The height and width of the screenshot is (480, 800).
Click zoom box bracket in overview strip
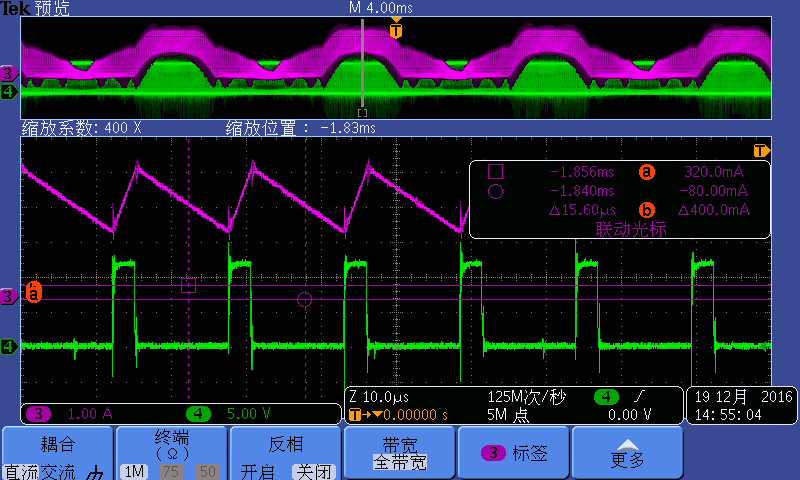pyautogui.click(x=362, y=113)
